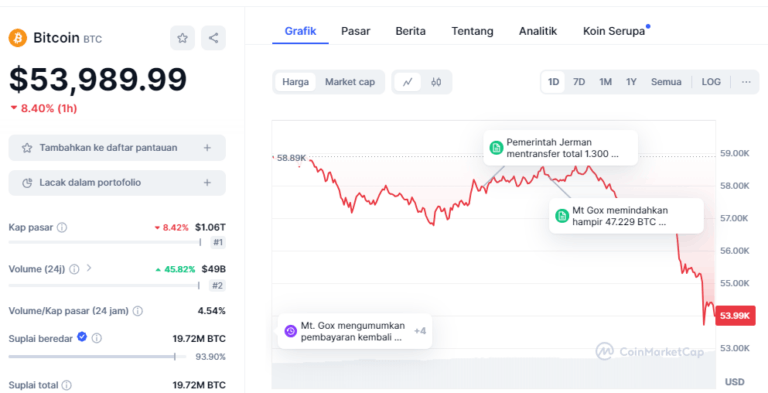Click Tambahkan ke daftar pantauan button

pyautogui.click(x=117, y=147)
